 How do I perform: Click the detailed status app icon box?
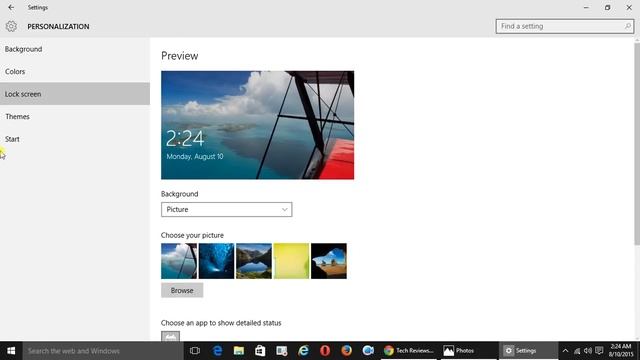(x=171, y=336)
